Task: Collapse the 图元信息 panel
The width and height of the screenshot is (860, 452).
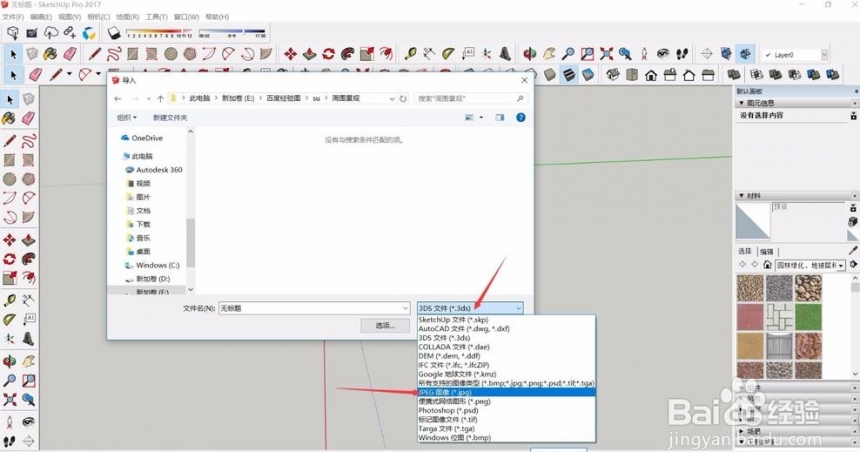Action: [742, 103]
